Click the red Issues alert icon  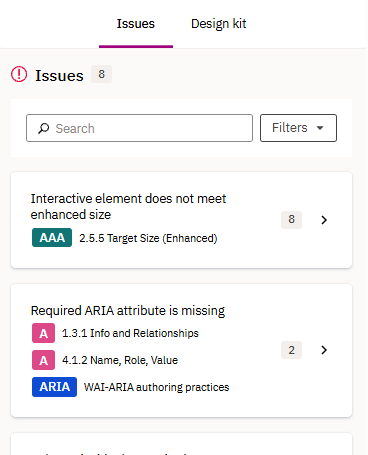[19, 74]
